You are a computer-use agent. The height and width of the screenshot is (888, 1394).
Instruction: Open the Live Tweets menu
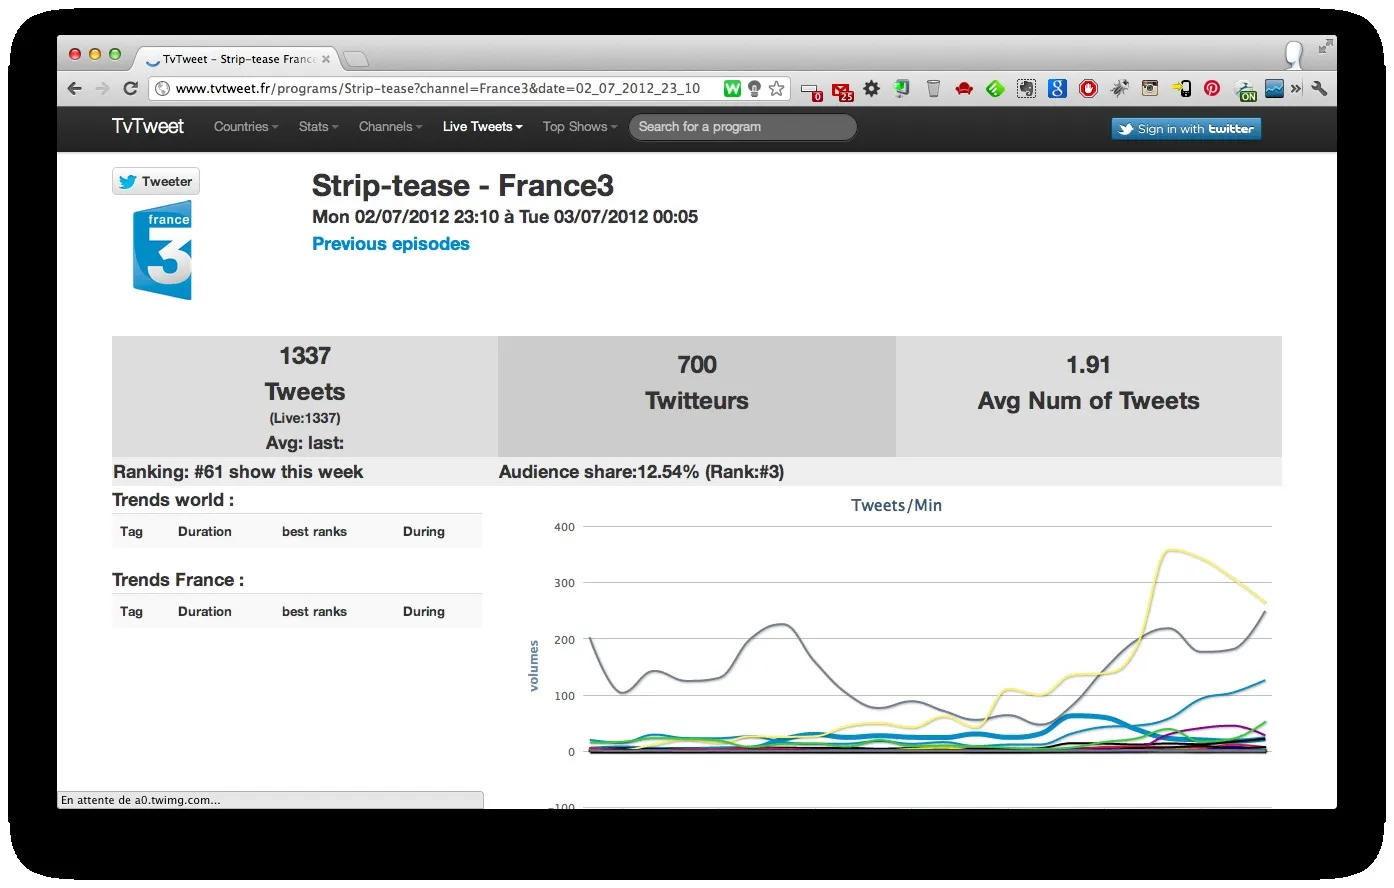click(482, 127)
